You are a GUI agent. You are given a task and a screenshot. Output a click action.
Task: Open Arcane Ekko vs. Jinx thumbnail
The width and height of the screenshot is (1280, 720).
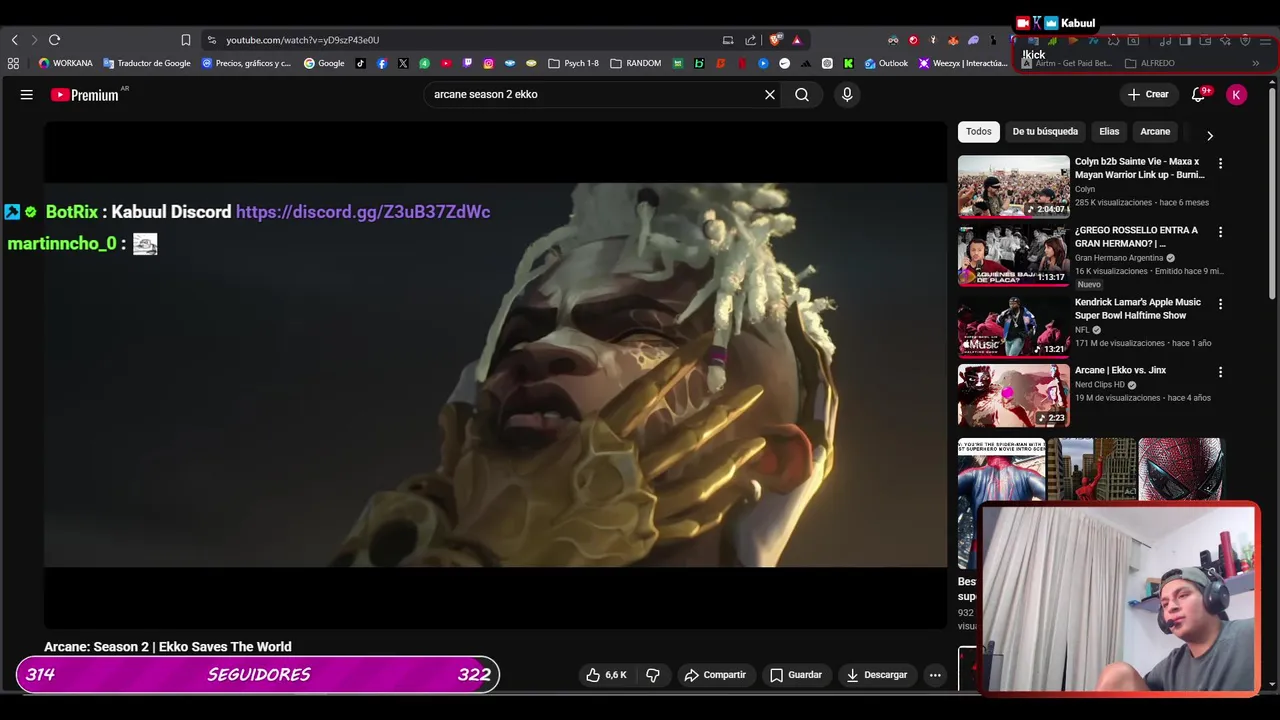1014,395
